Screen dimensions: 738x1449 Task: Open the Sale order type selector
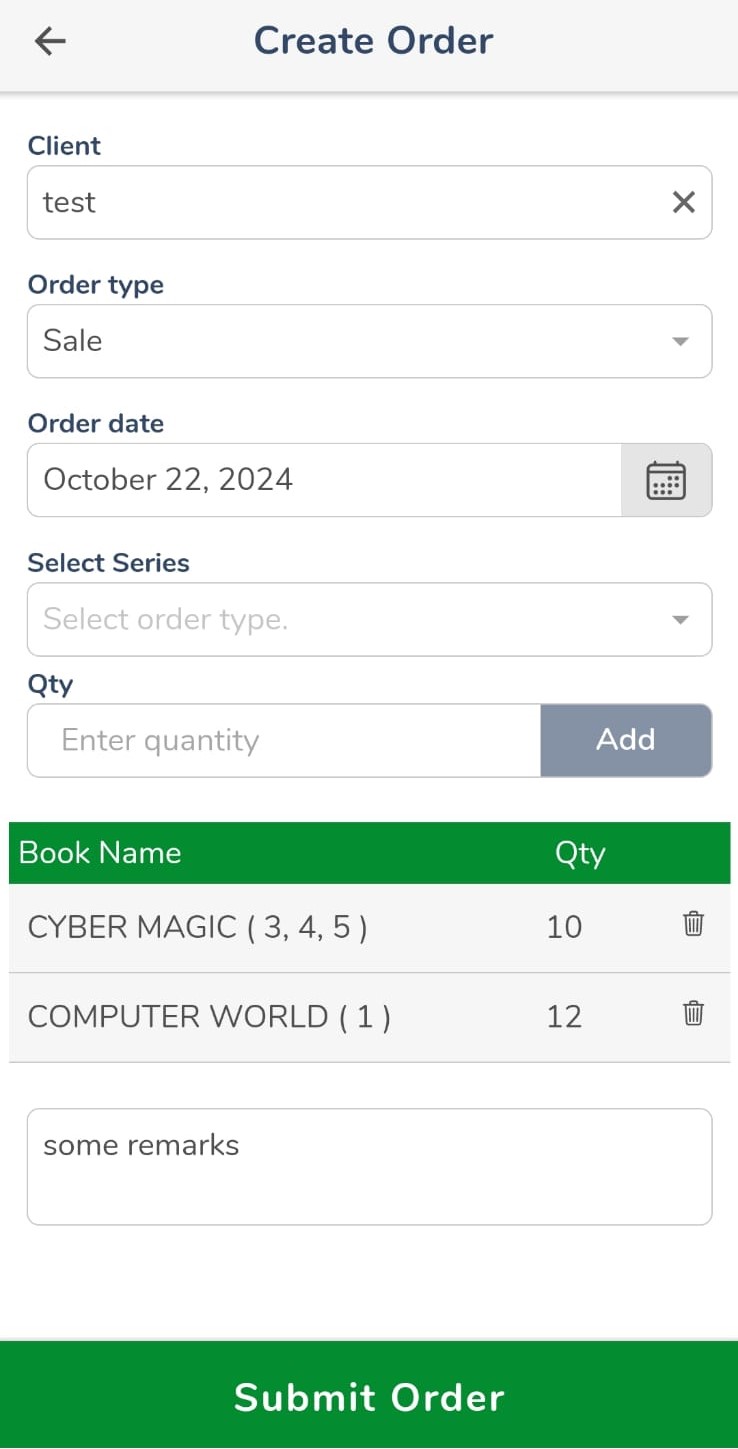point(370,341)
